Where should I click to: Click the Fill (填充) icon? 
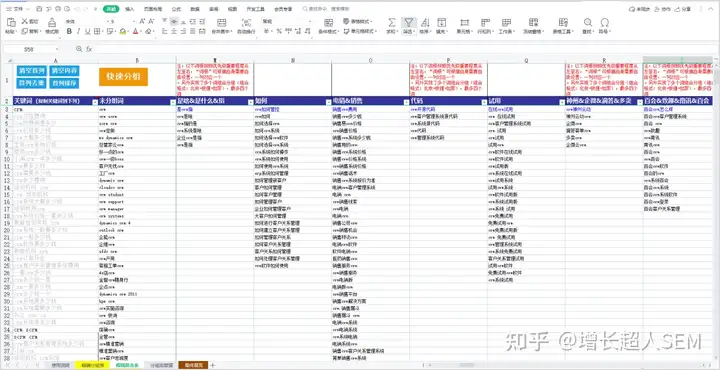point(441,22)
